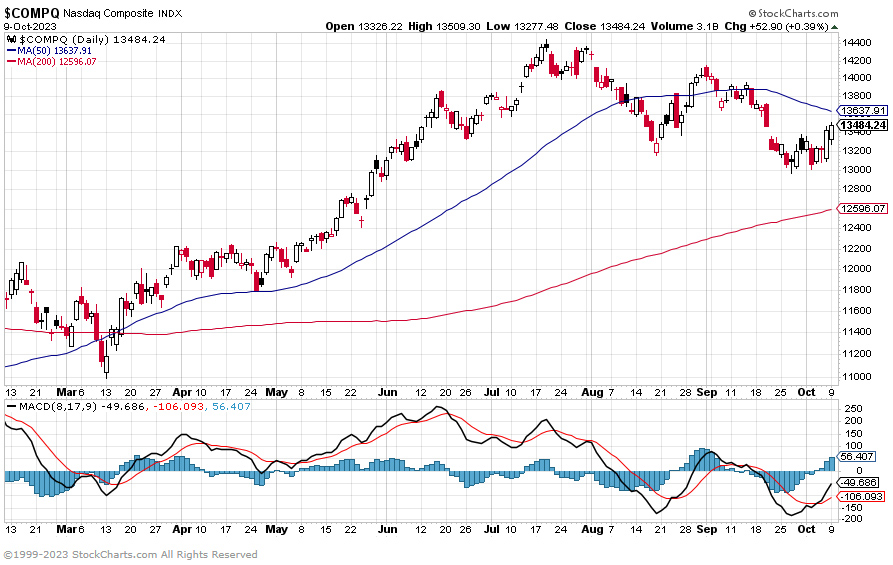This screenshot has width=893, height=565.
Task: Click the Open 13326.22 value
Action: (x=363, y=26)
